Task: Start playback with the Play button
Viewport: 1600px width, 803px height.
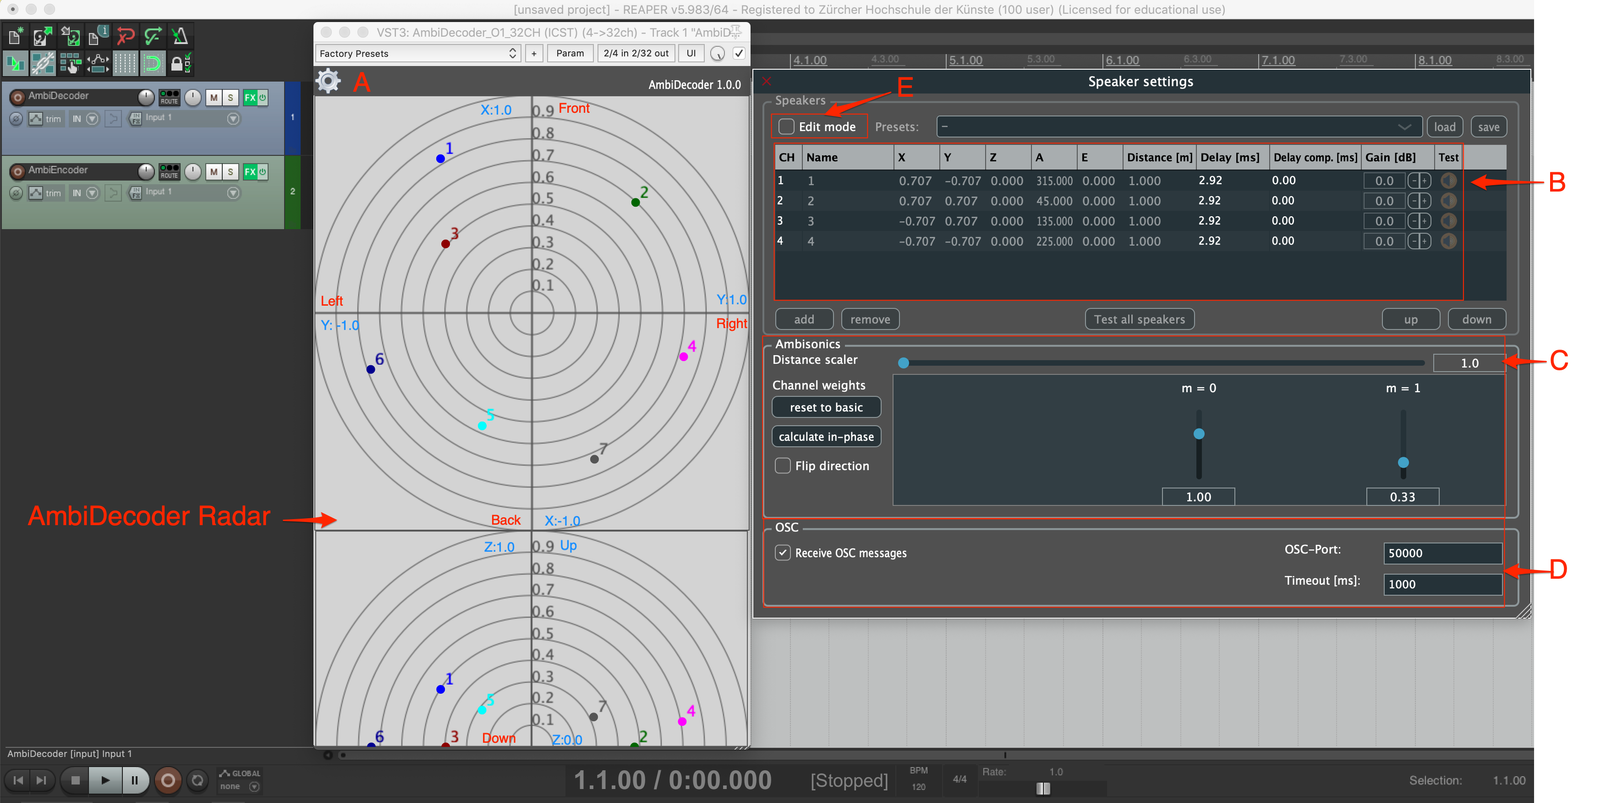Action: tap(105, 780)
